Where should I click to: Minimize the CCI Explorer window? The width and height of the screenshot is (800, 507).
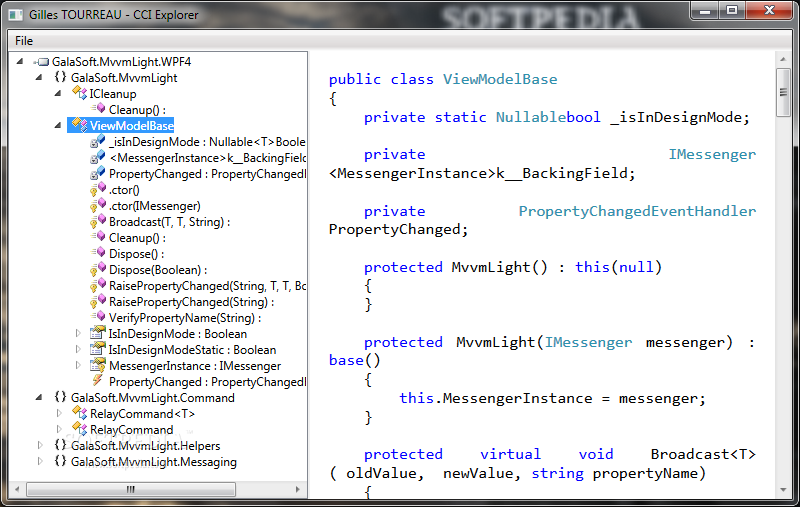[706, 10]
